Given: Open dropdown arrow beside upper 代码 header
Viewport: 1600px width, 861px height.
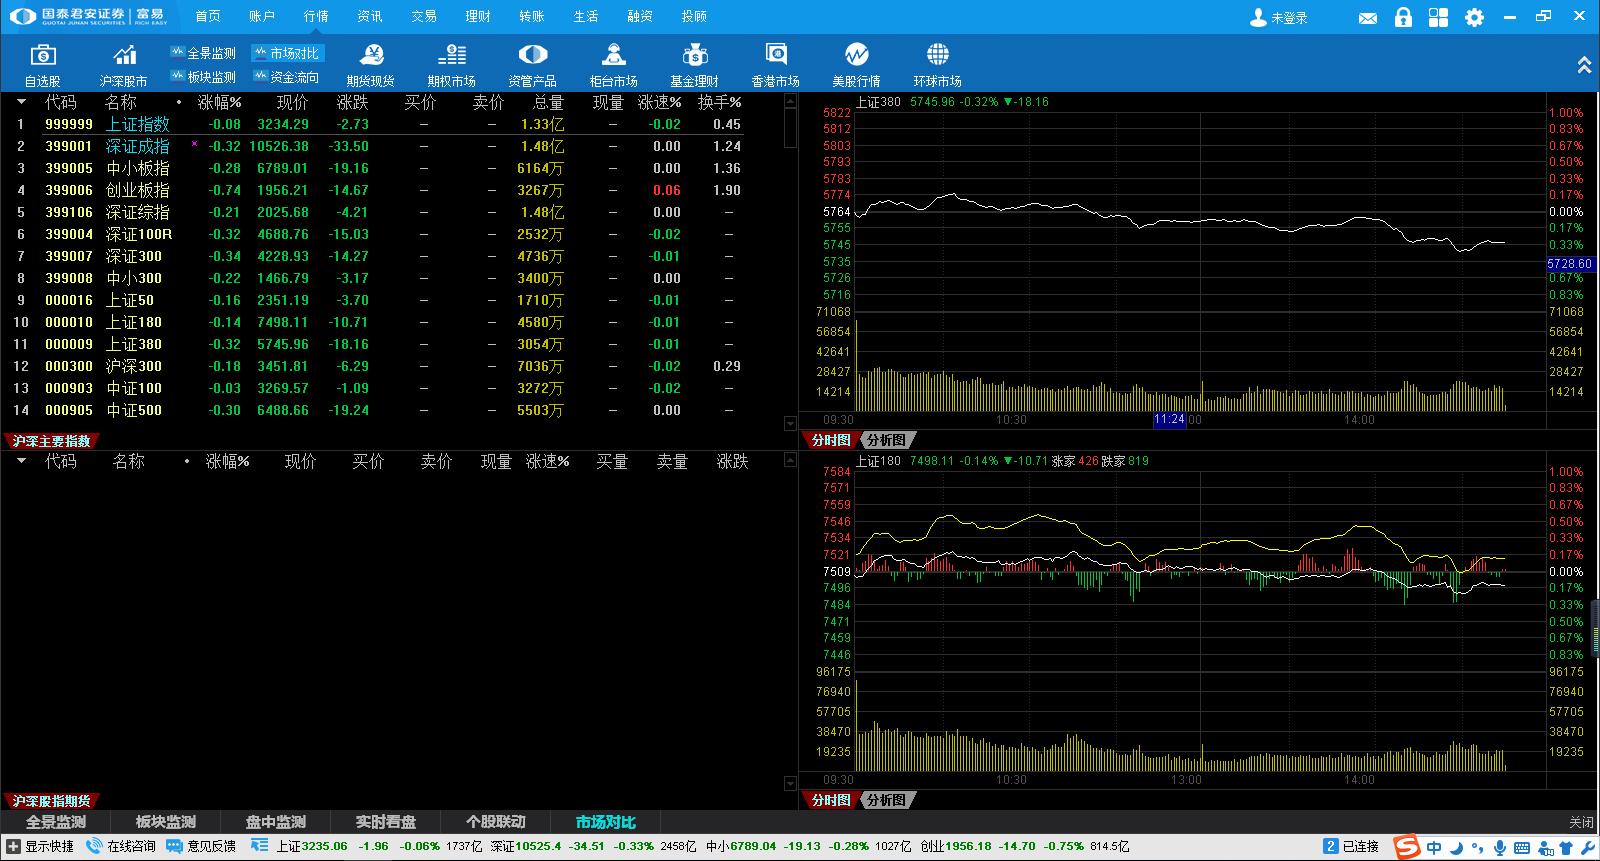Looking at the screenshot, I should click(21, 102).
